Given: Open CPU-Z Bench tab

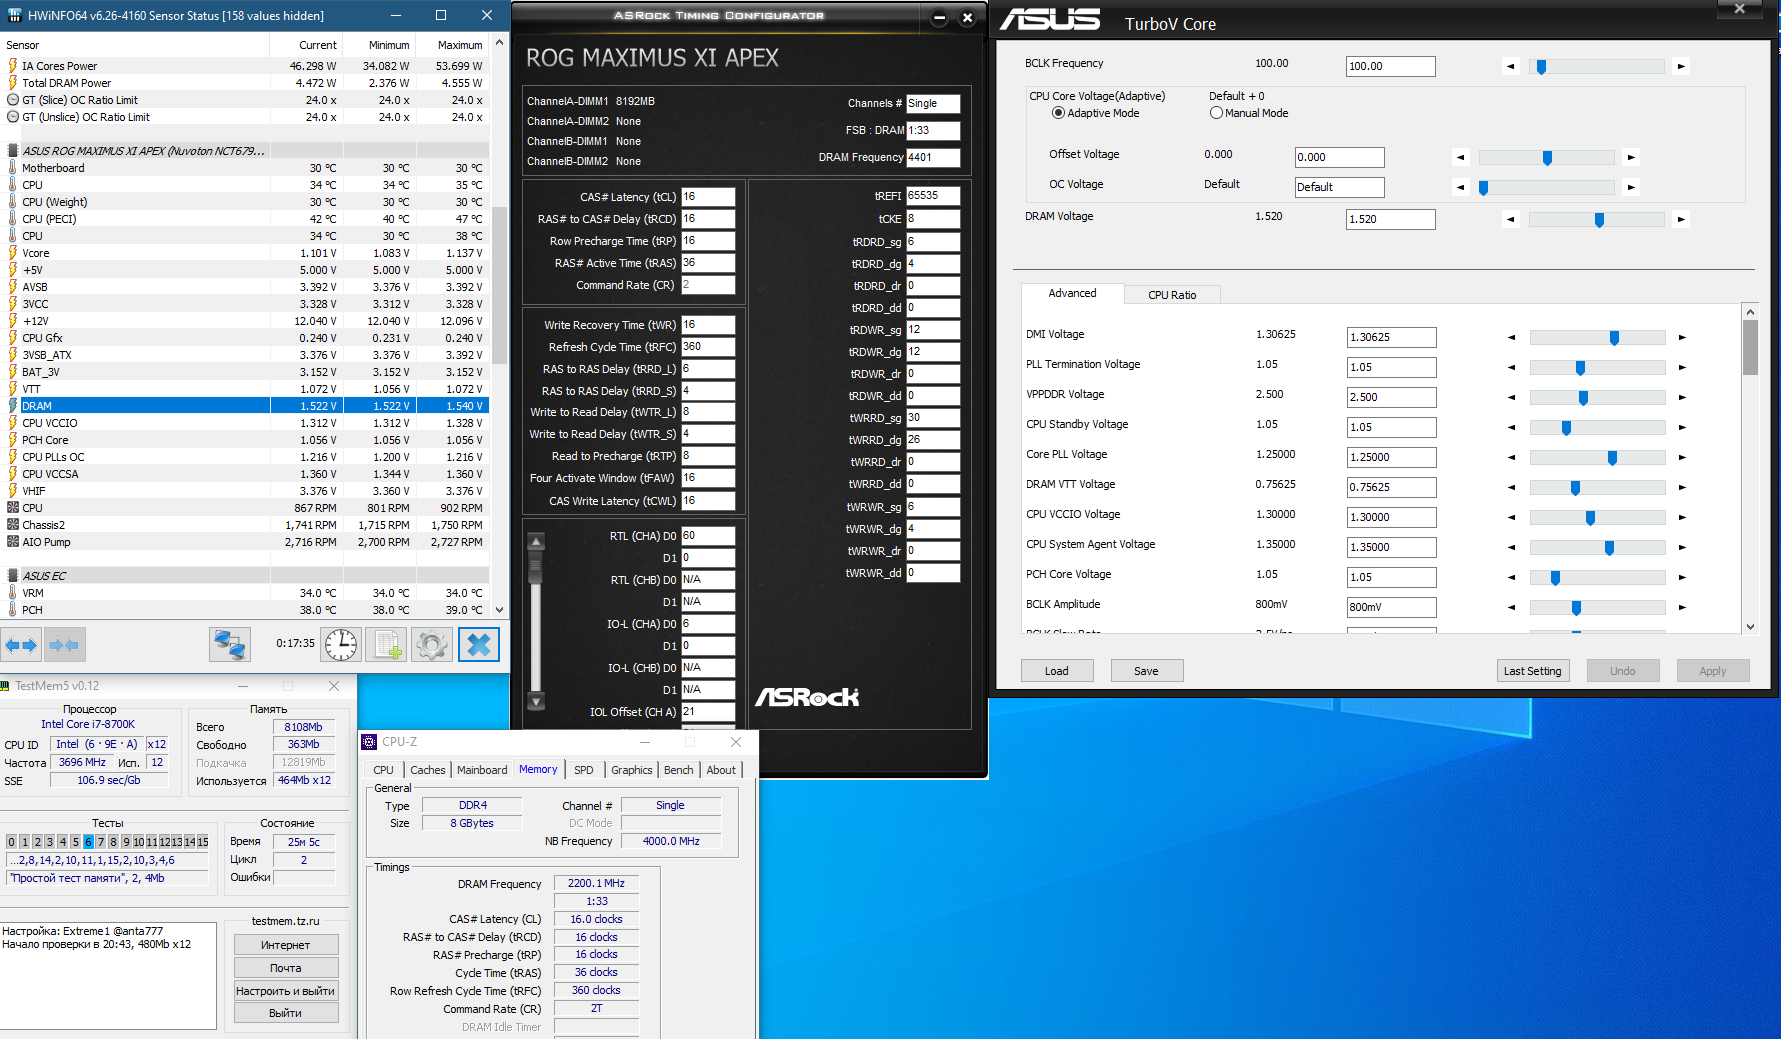Looking at the screenshot, I should point(678,770).
